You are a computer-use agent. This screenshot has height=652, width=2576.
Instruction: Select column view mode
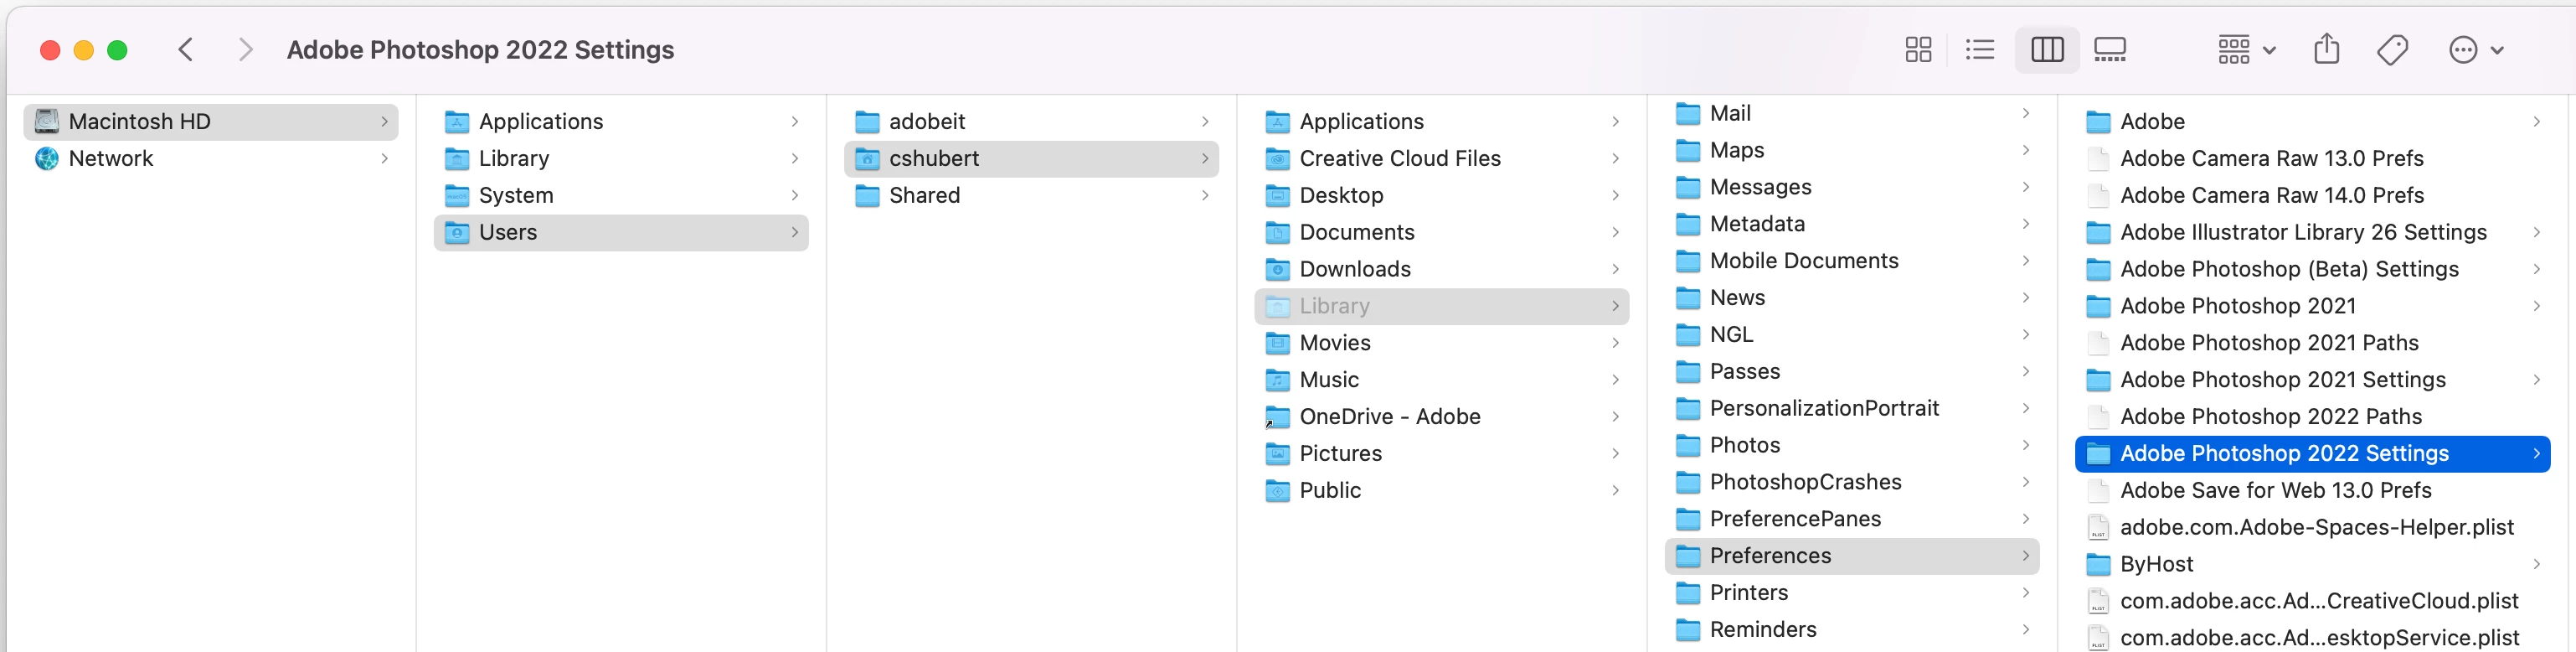2046,50
